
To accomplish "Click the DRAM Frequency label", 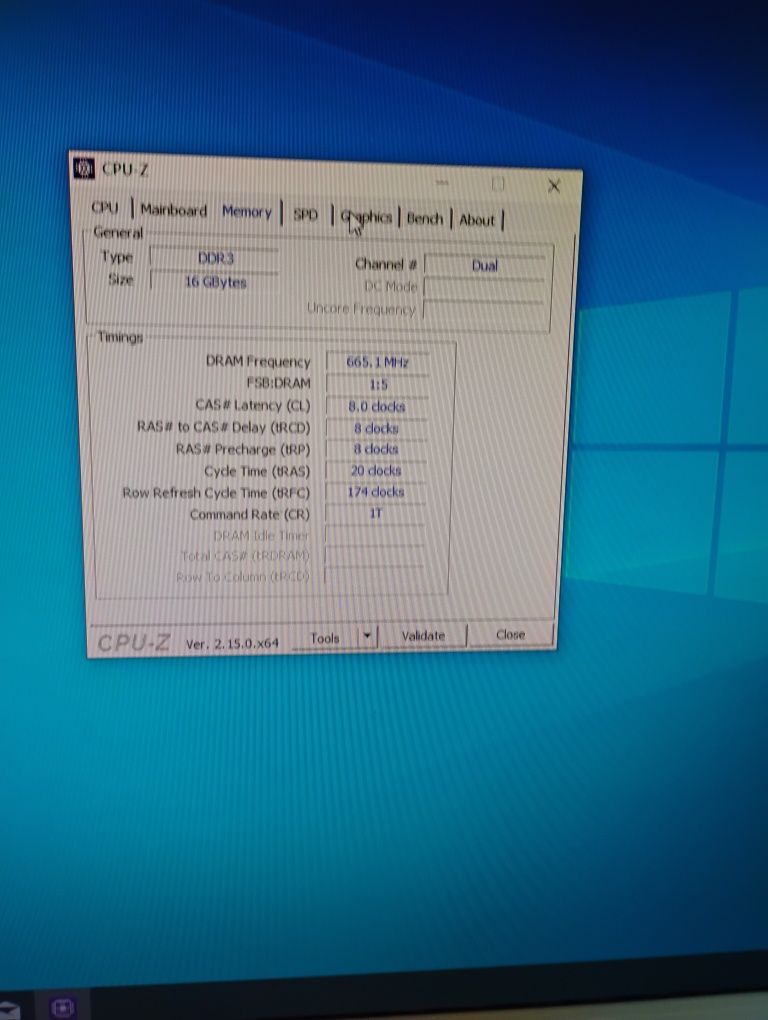I will pyautogui.click(x=258, y=361).
